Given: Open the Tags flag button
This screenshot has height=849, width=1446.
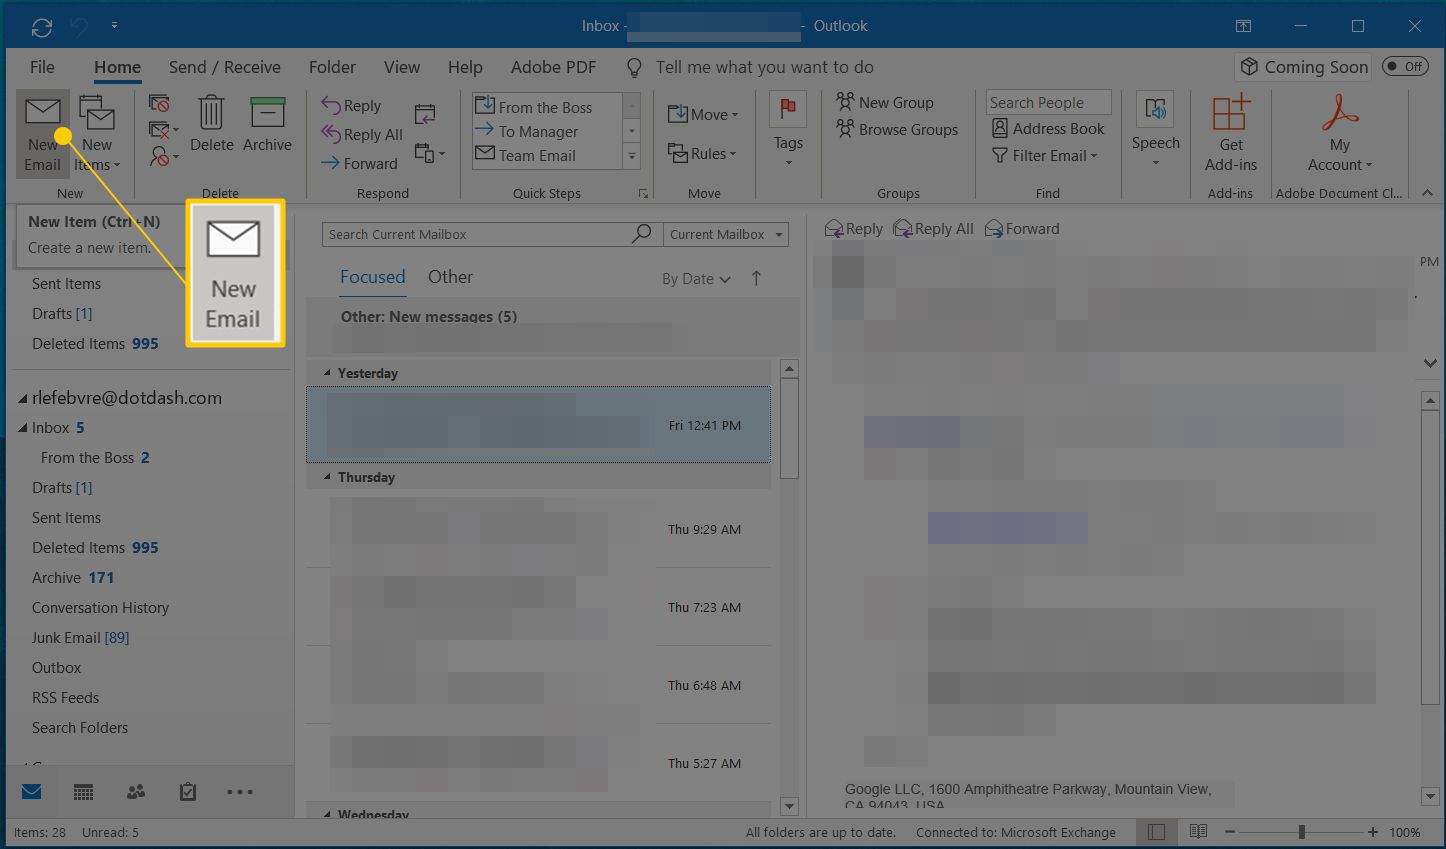Looking at the screenshot, I should 788,130.
